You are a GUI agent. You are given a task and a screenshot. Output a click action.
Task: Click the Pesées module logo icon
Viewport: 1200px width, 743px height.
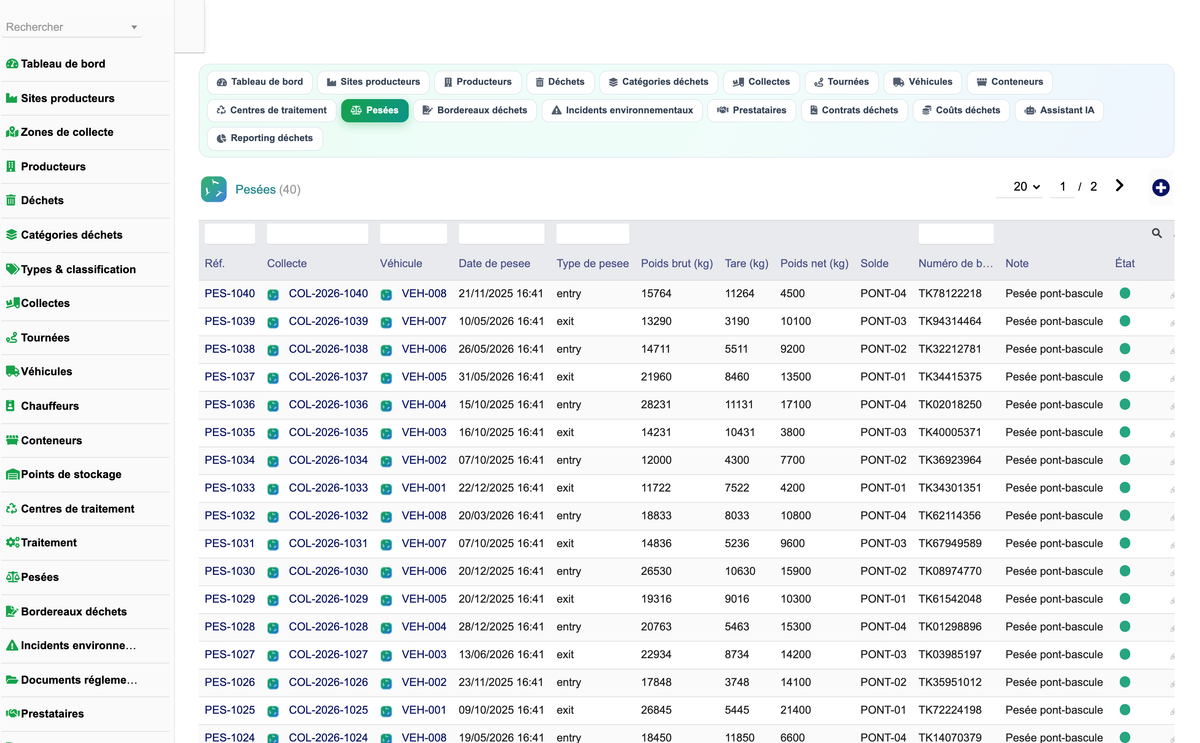click(x=214, y=189)
